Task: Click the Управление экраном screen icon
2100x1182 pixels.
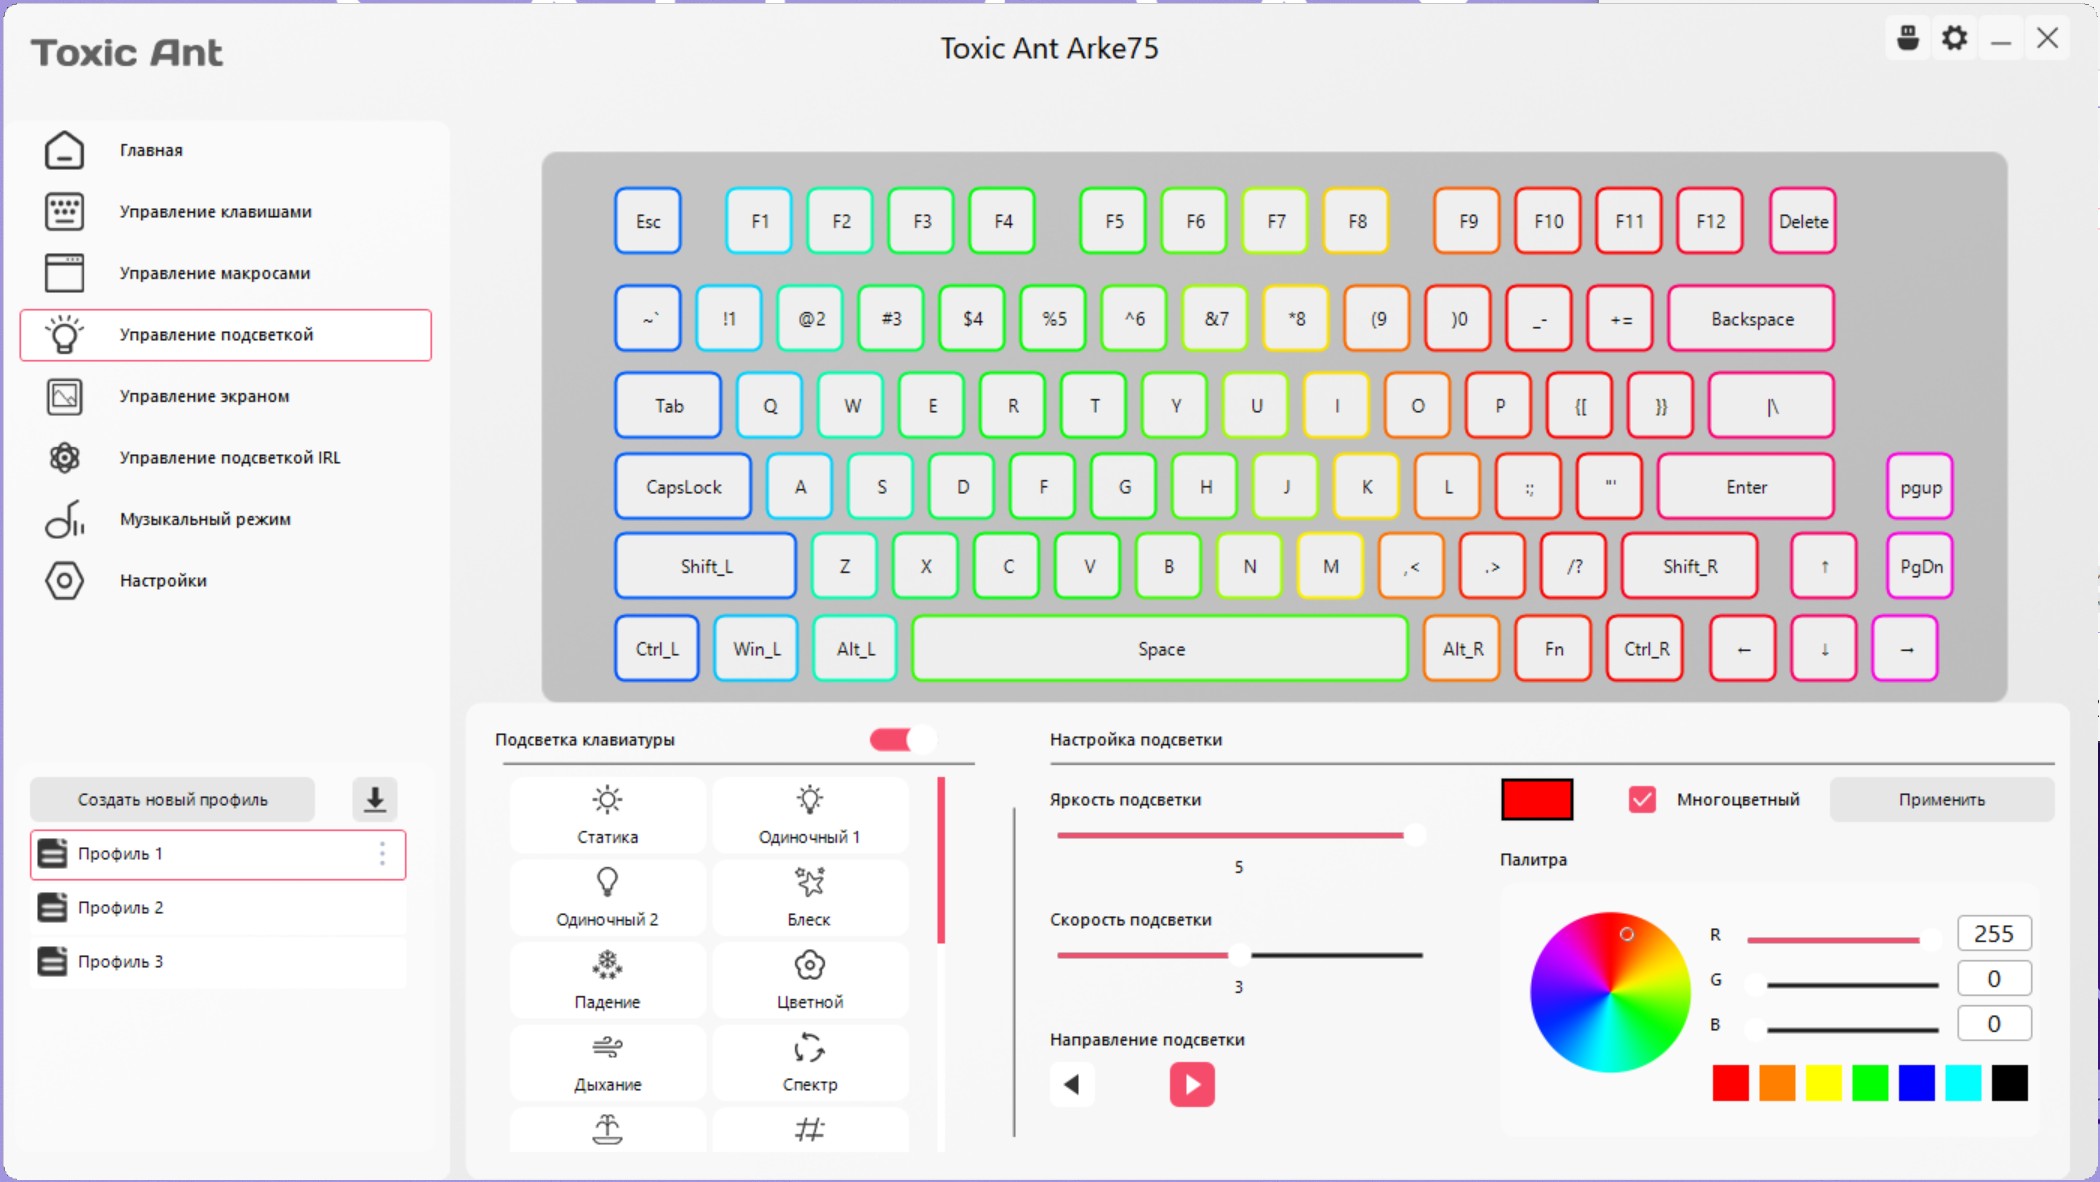Action: (64, 396)
